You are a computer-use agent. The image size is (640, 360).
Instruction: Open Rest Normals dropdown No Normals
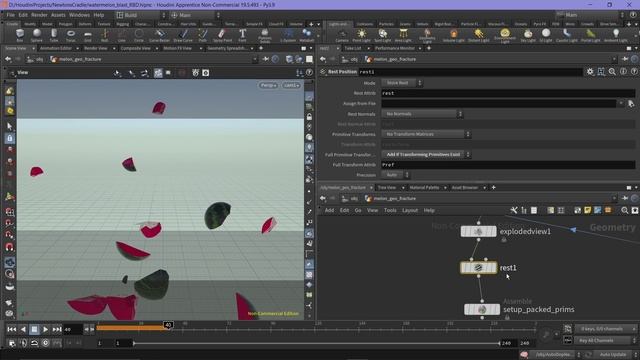tap(422, 114)
